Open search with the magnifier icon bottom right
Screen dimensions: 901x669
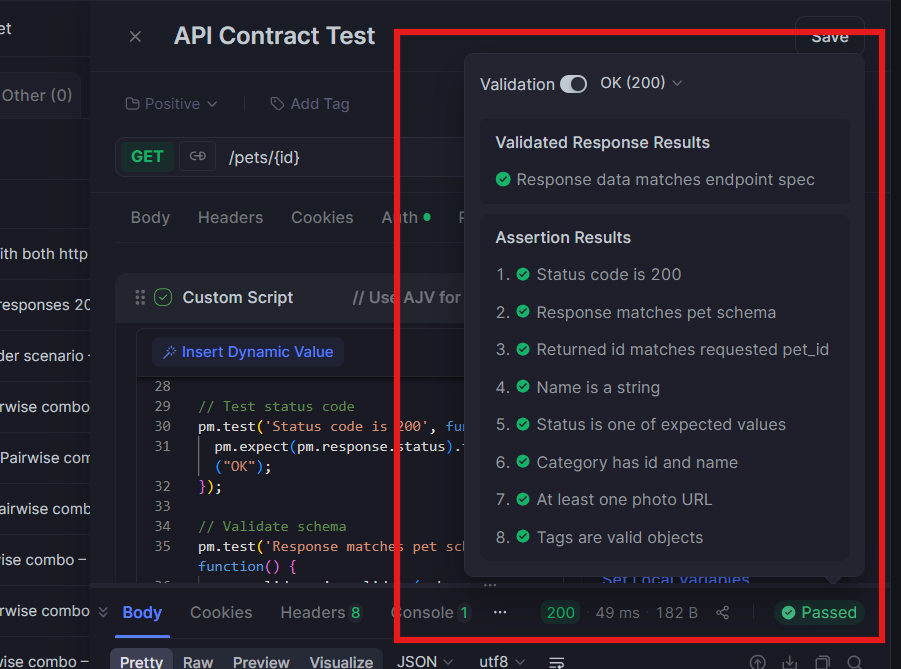click(857, 661)
